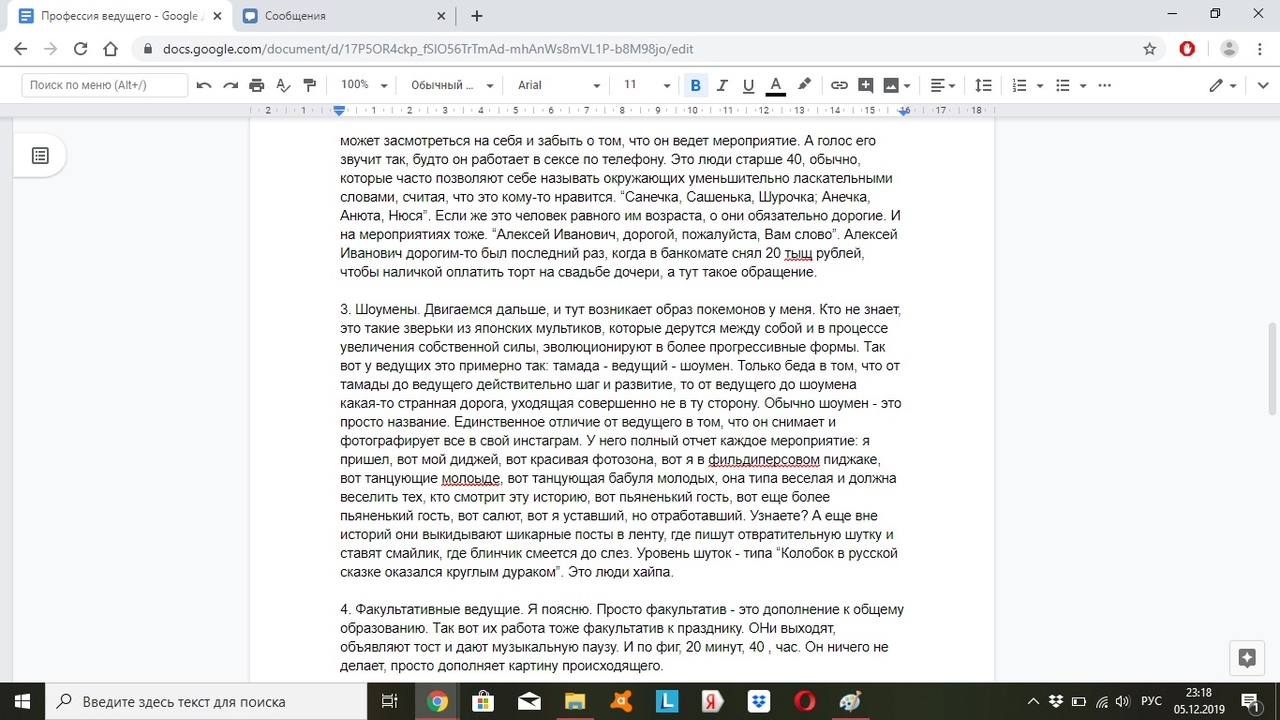Viewport: 1280px width, 720px height.
Task: Open Yandex browser on the taskbar
Action: [713, 701]
